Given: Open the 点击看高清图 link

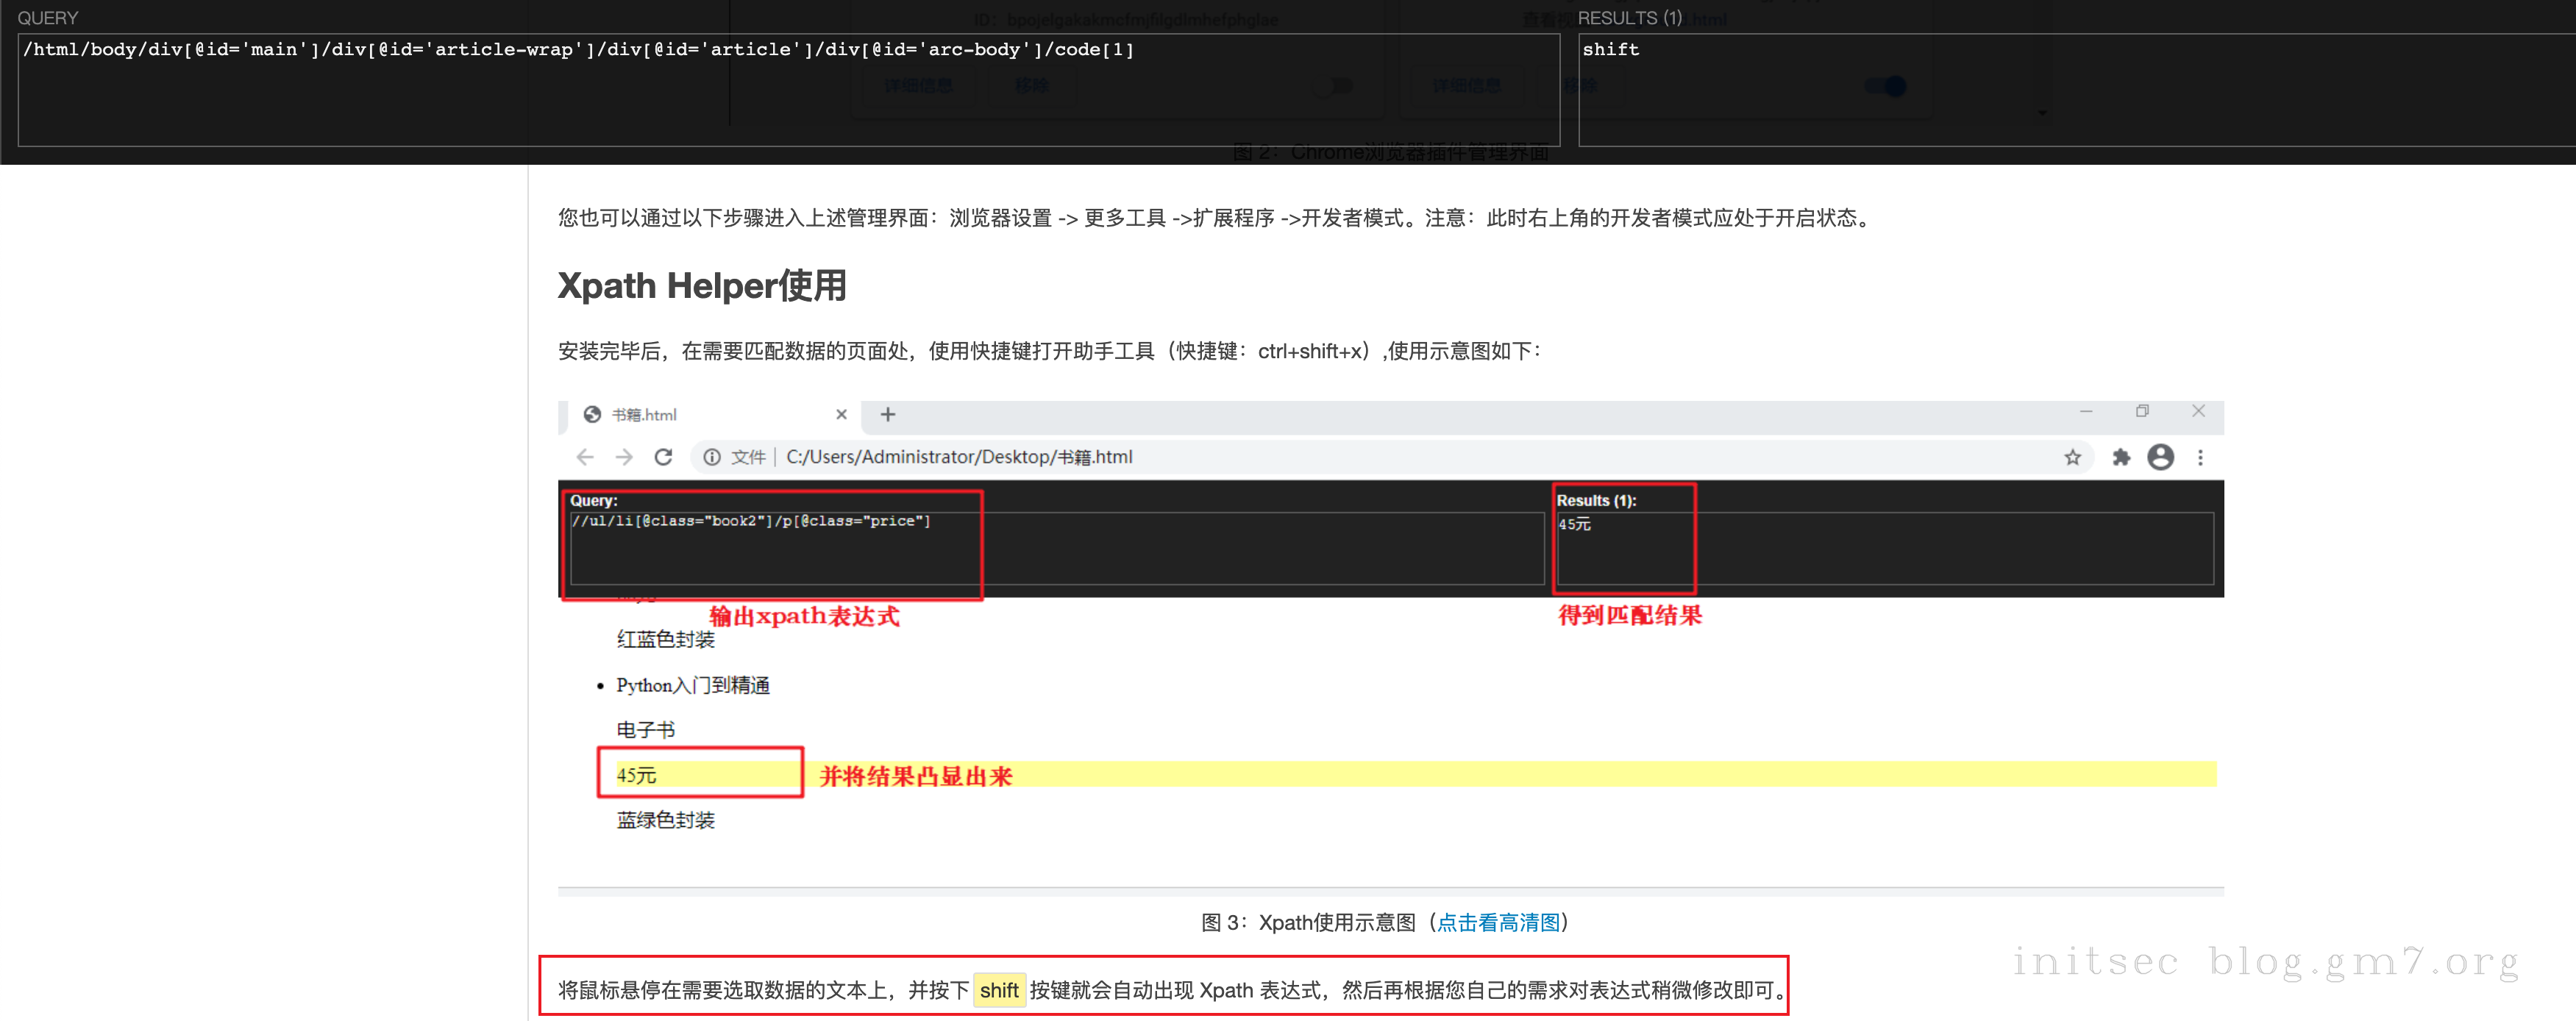Looking at the screenshot, I should (1498, 922).
